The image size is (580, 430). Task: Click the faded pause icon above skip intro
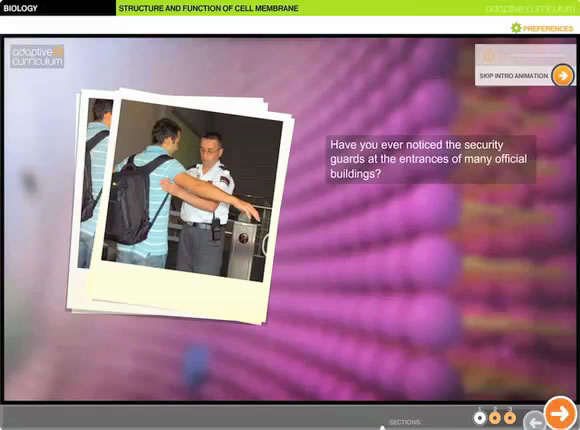pyautogui.click(x=489, y=56)
